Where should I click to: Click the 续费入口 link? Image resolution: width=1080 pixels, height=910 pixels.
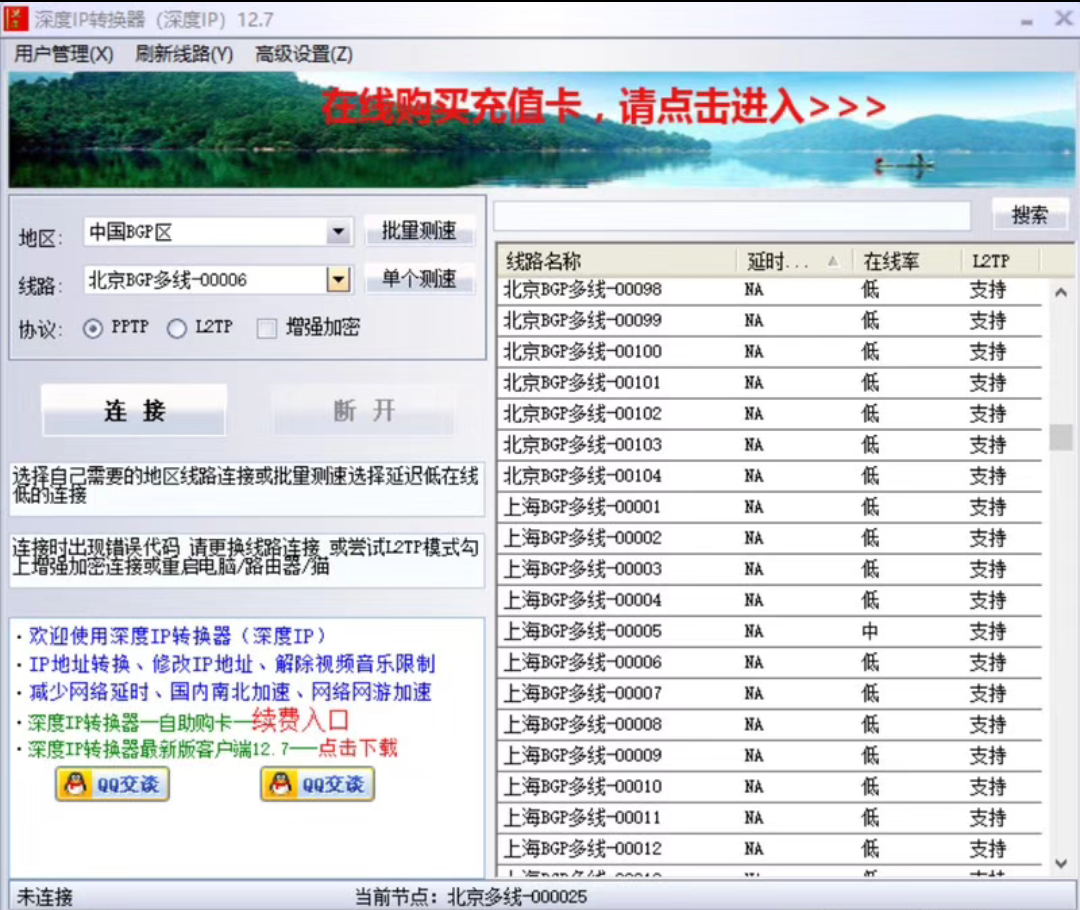click(300, 721)
